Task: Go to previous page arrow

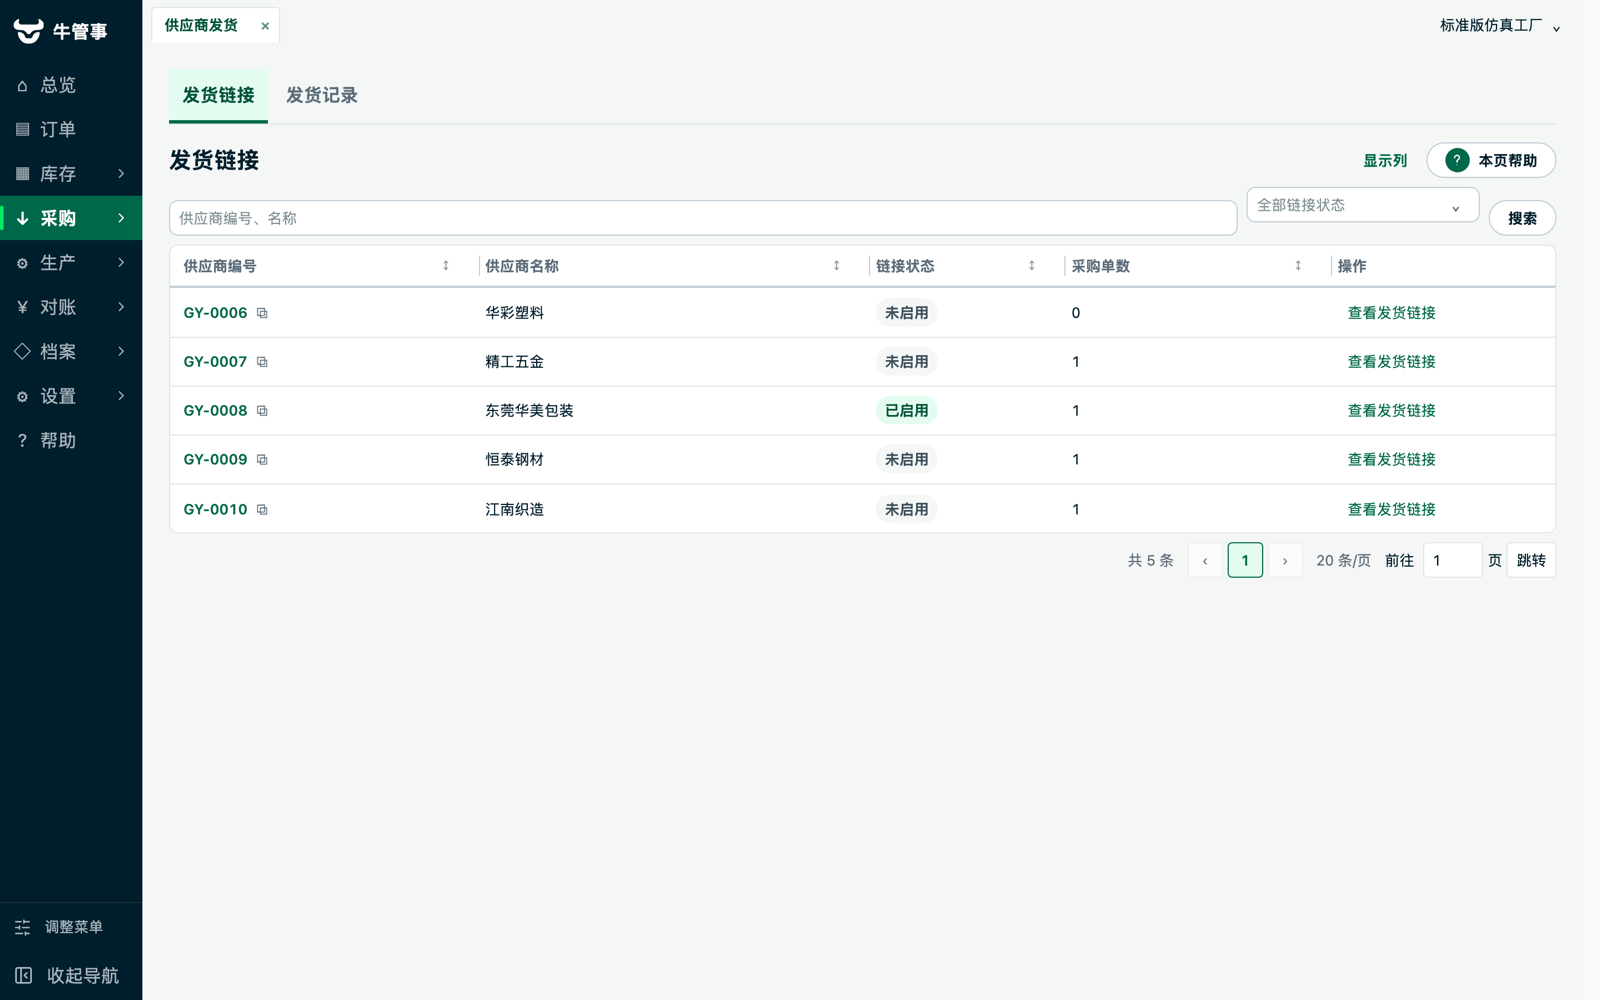Action: point(1205,560)
